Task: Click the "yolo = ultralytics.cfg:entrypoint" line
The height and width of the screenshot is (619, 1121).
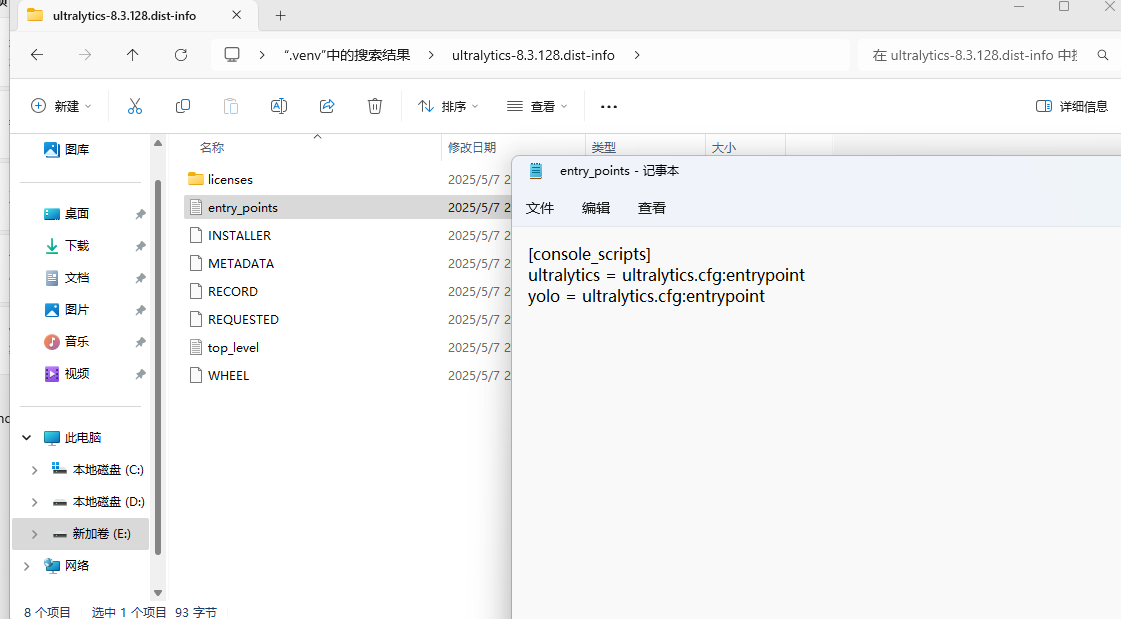Action: 646,296
